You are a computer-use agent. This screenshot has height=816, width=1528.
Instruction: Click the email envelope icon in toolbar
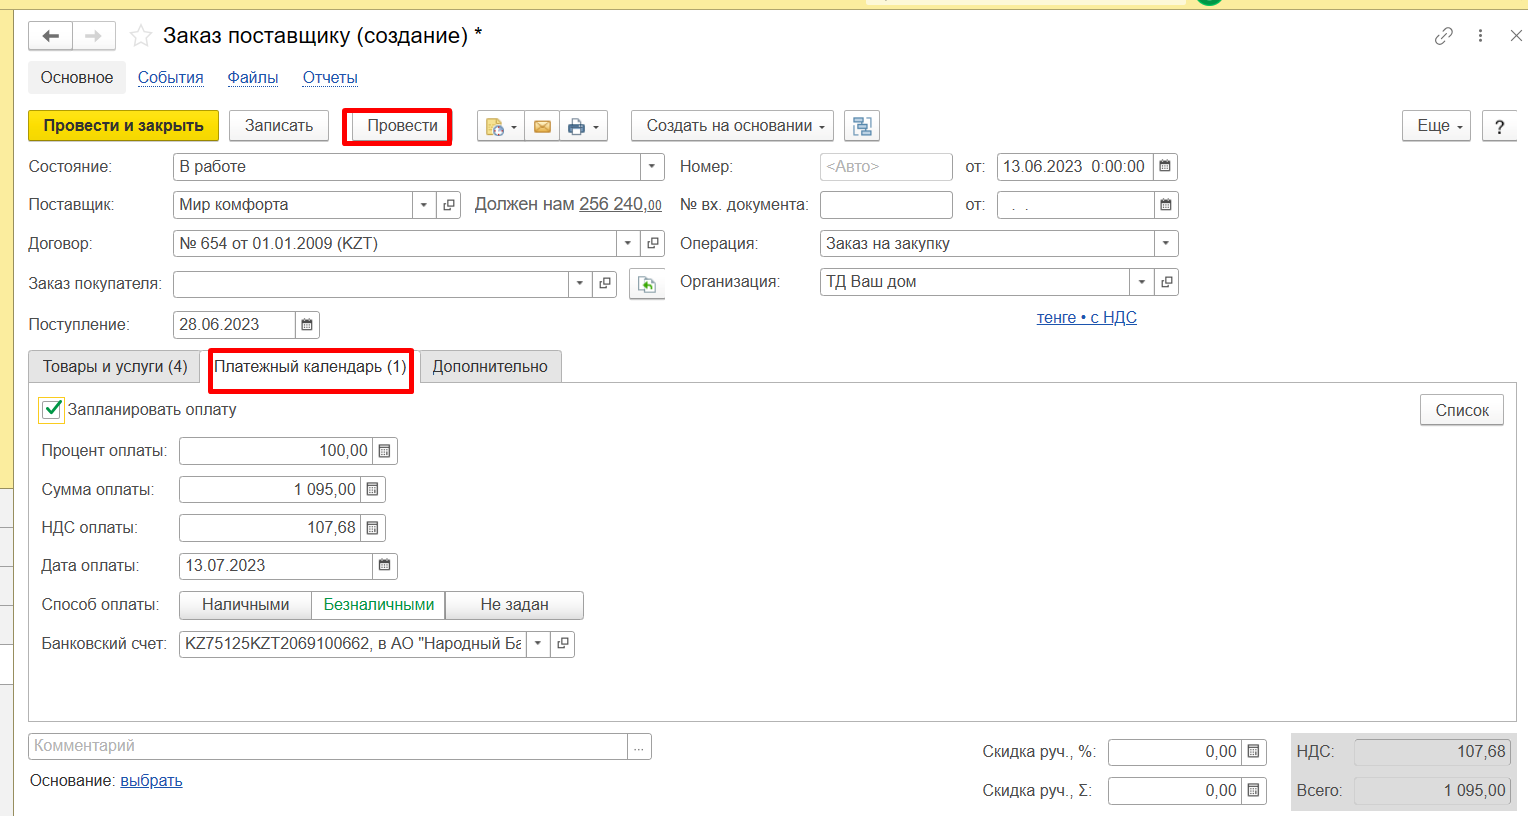[542, 126]
